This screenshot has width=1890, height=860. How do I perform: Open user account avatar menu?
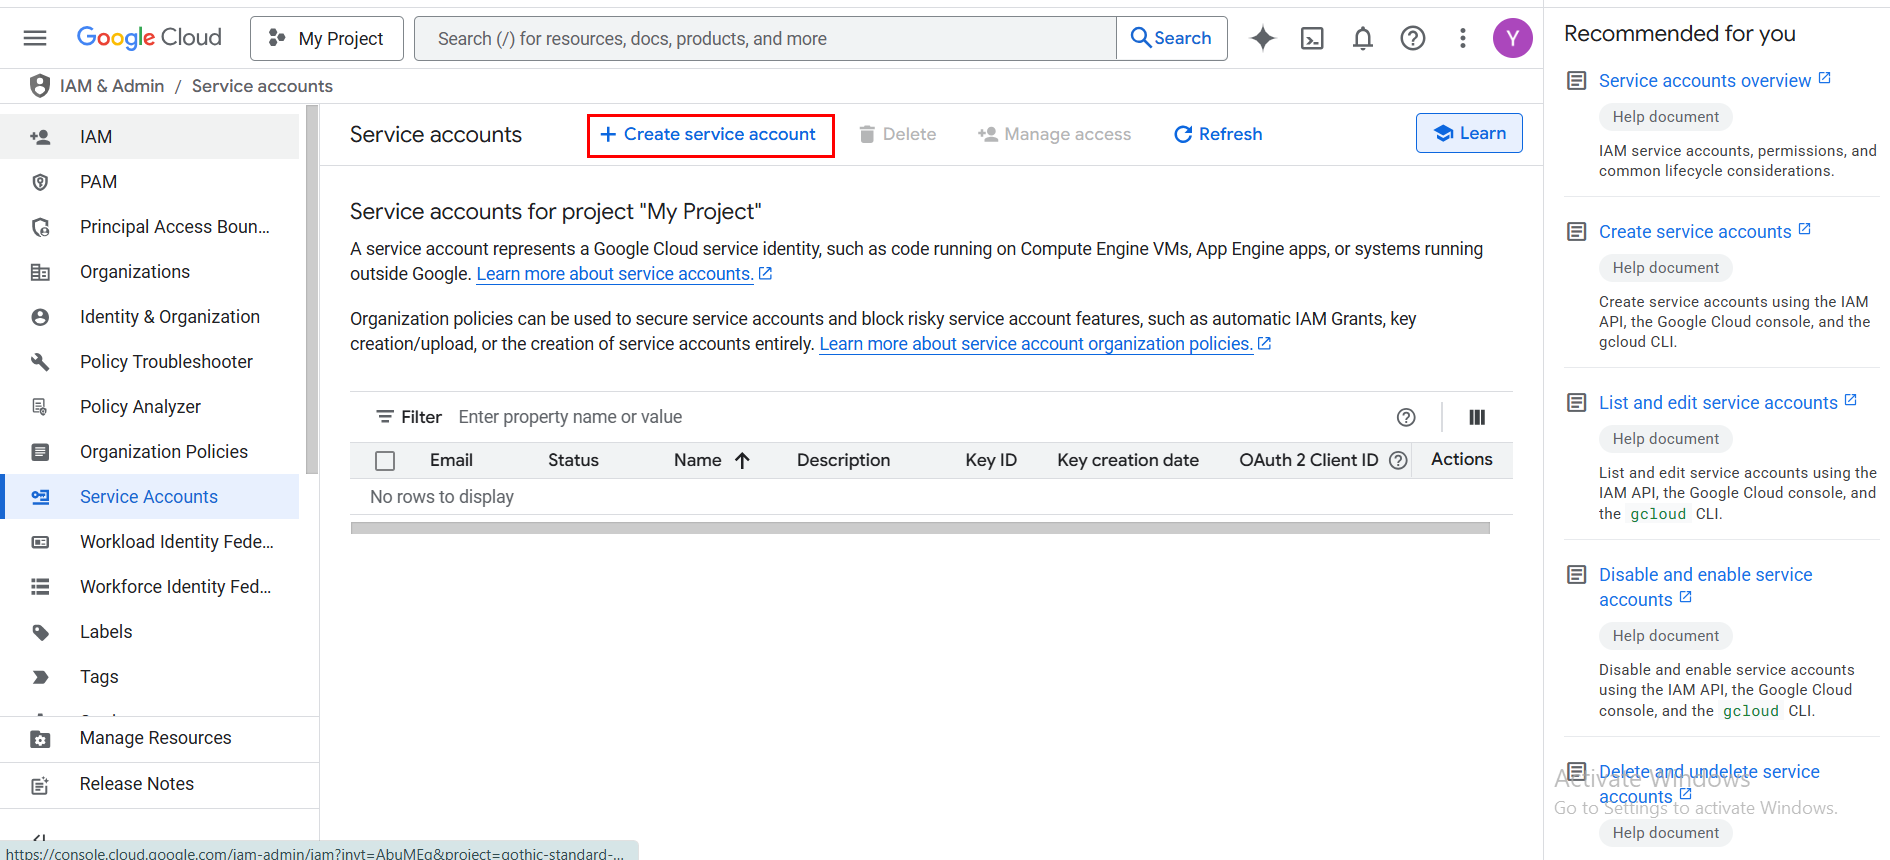click(x=1512, y=38)
